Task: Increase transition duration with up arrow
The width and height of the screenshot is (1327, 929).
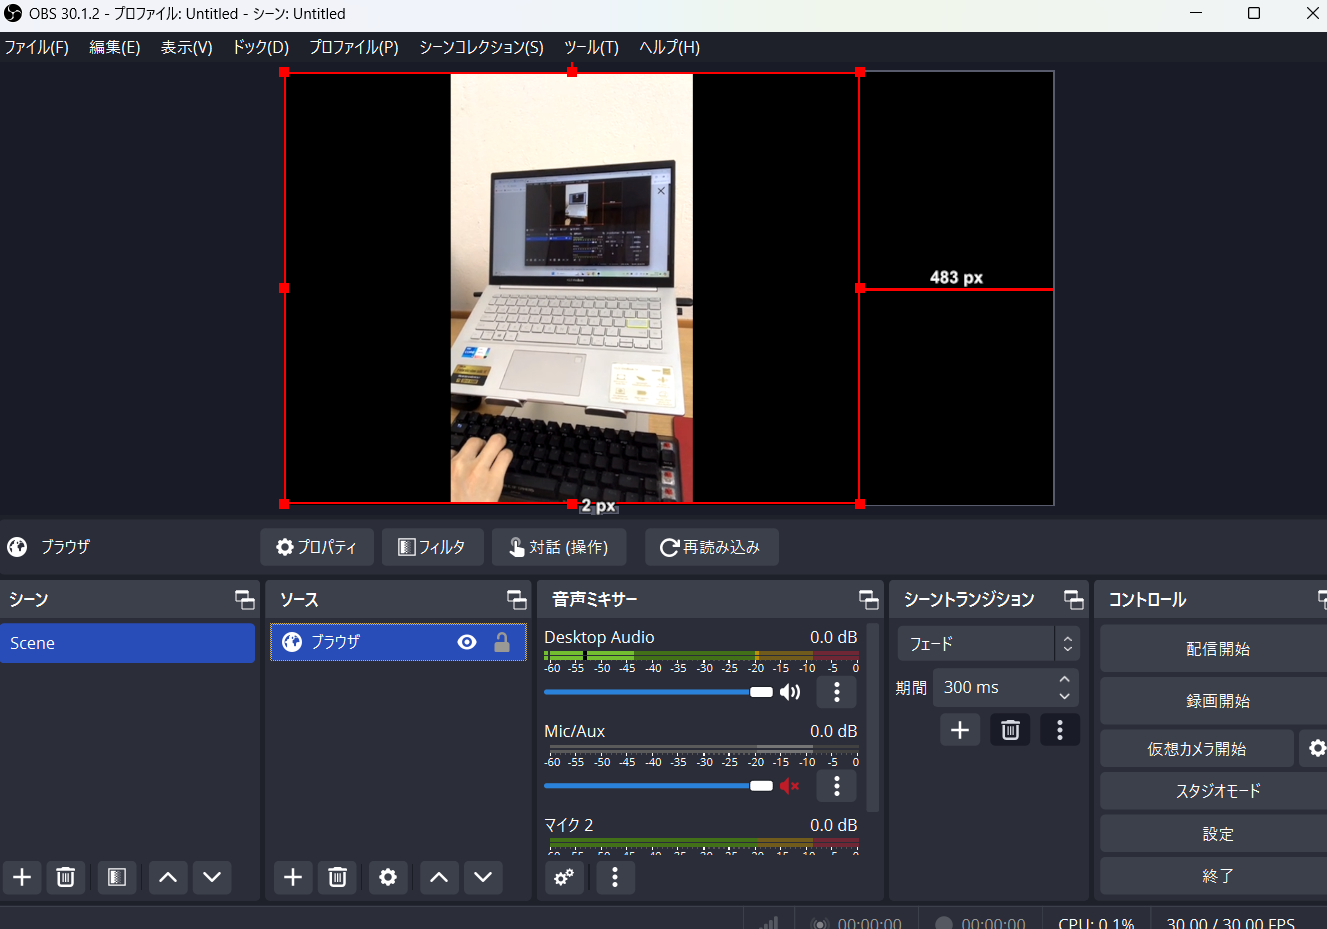Action: coord(1065,679)
